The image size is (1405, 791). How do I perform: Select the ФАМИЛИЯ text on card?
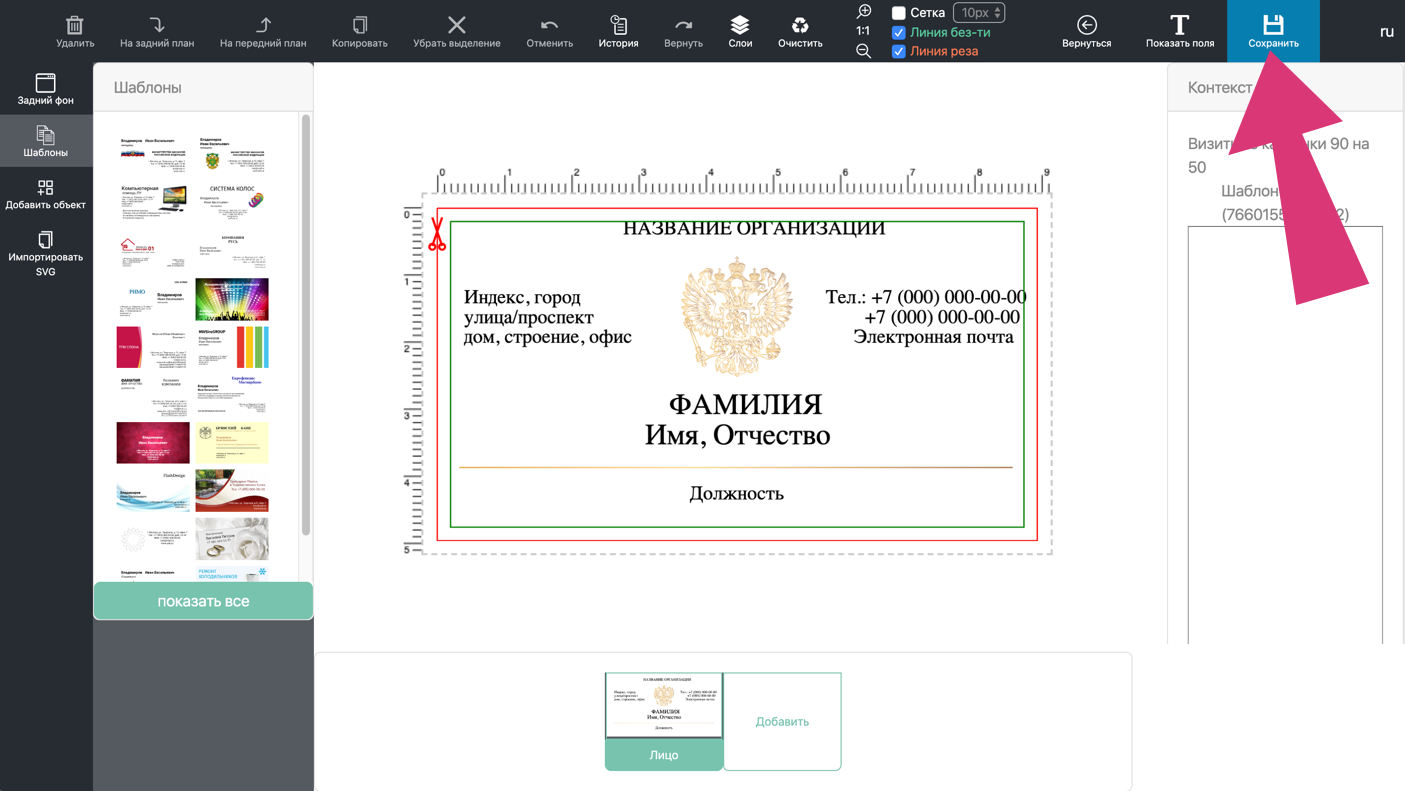(x=745, y=404)
